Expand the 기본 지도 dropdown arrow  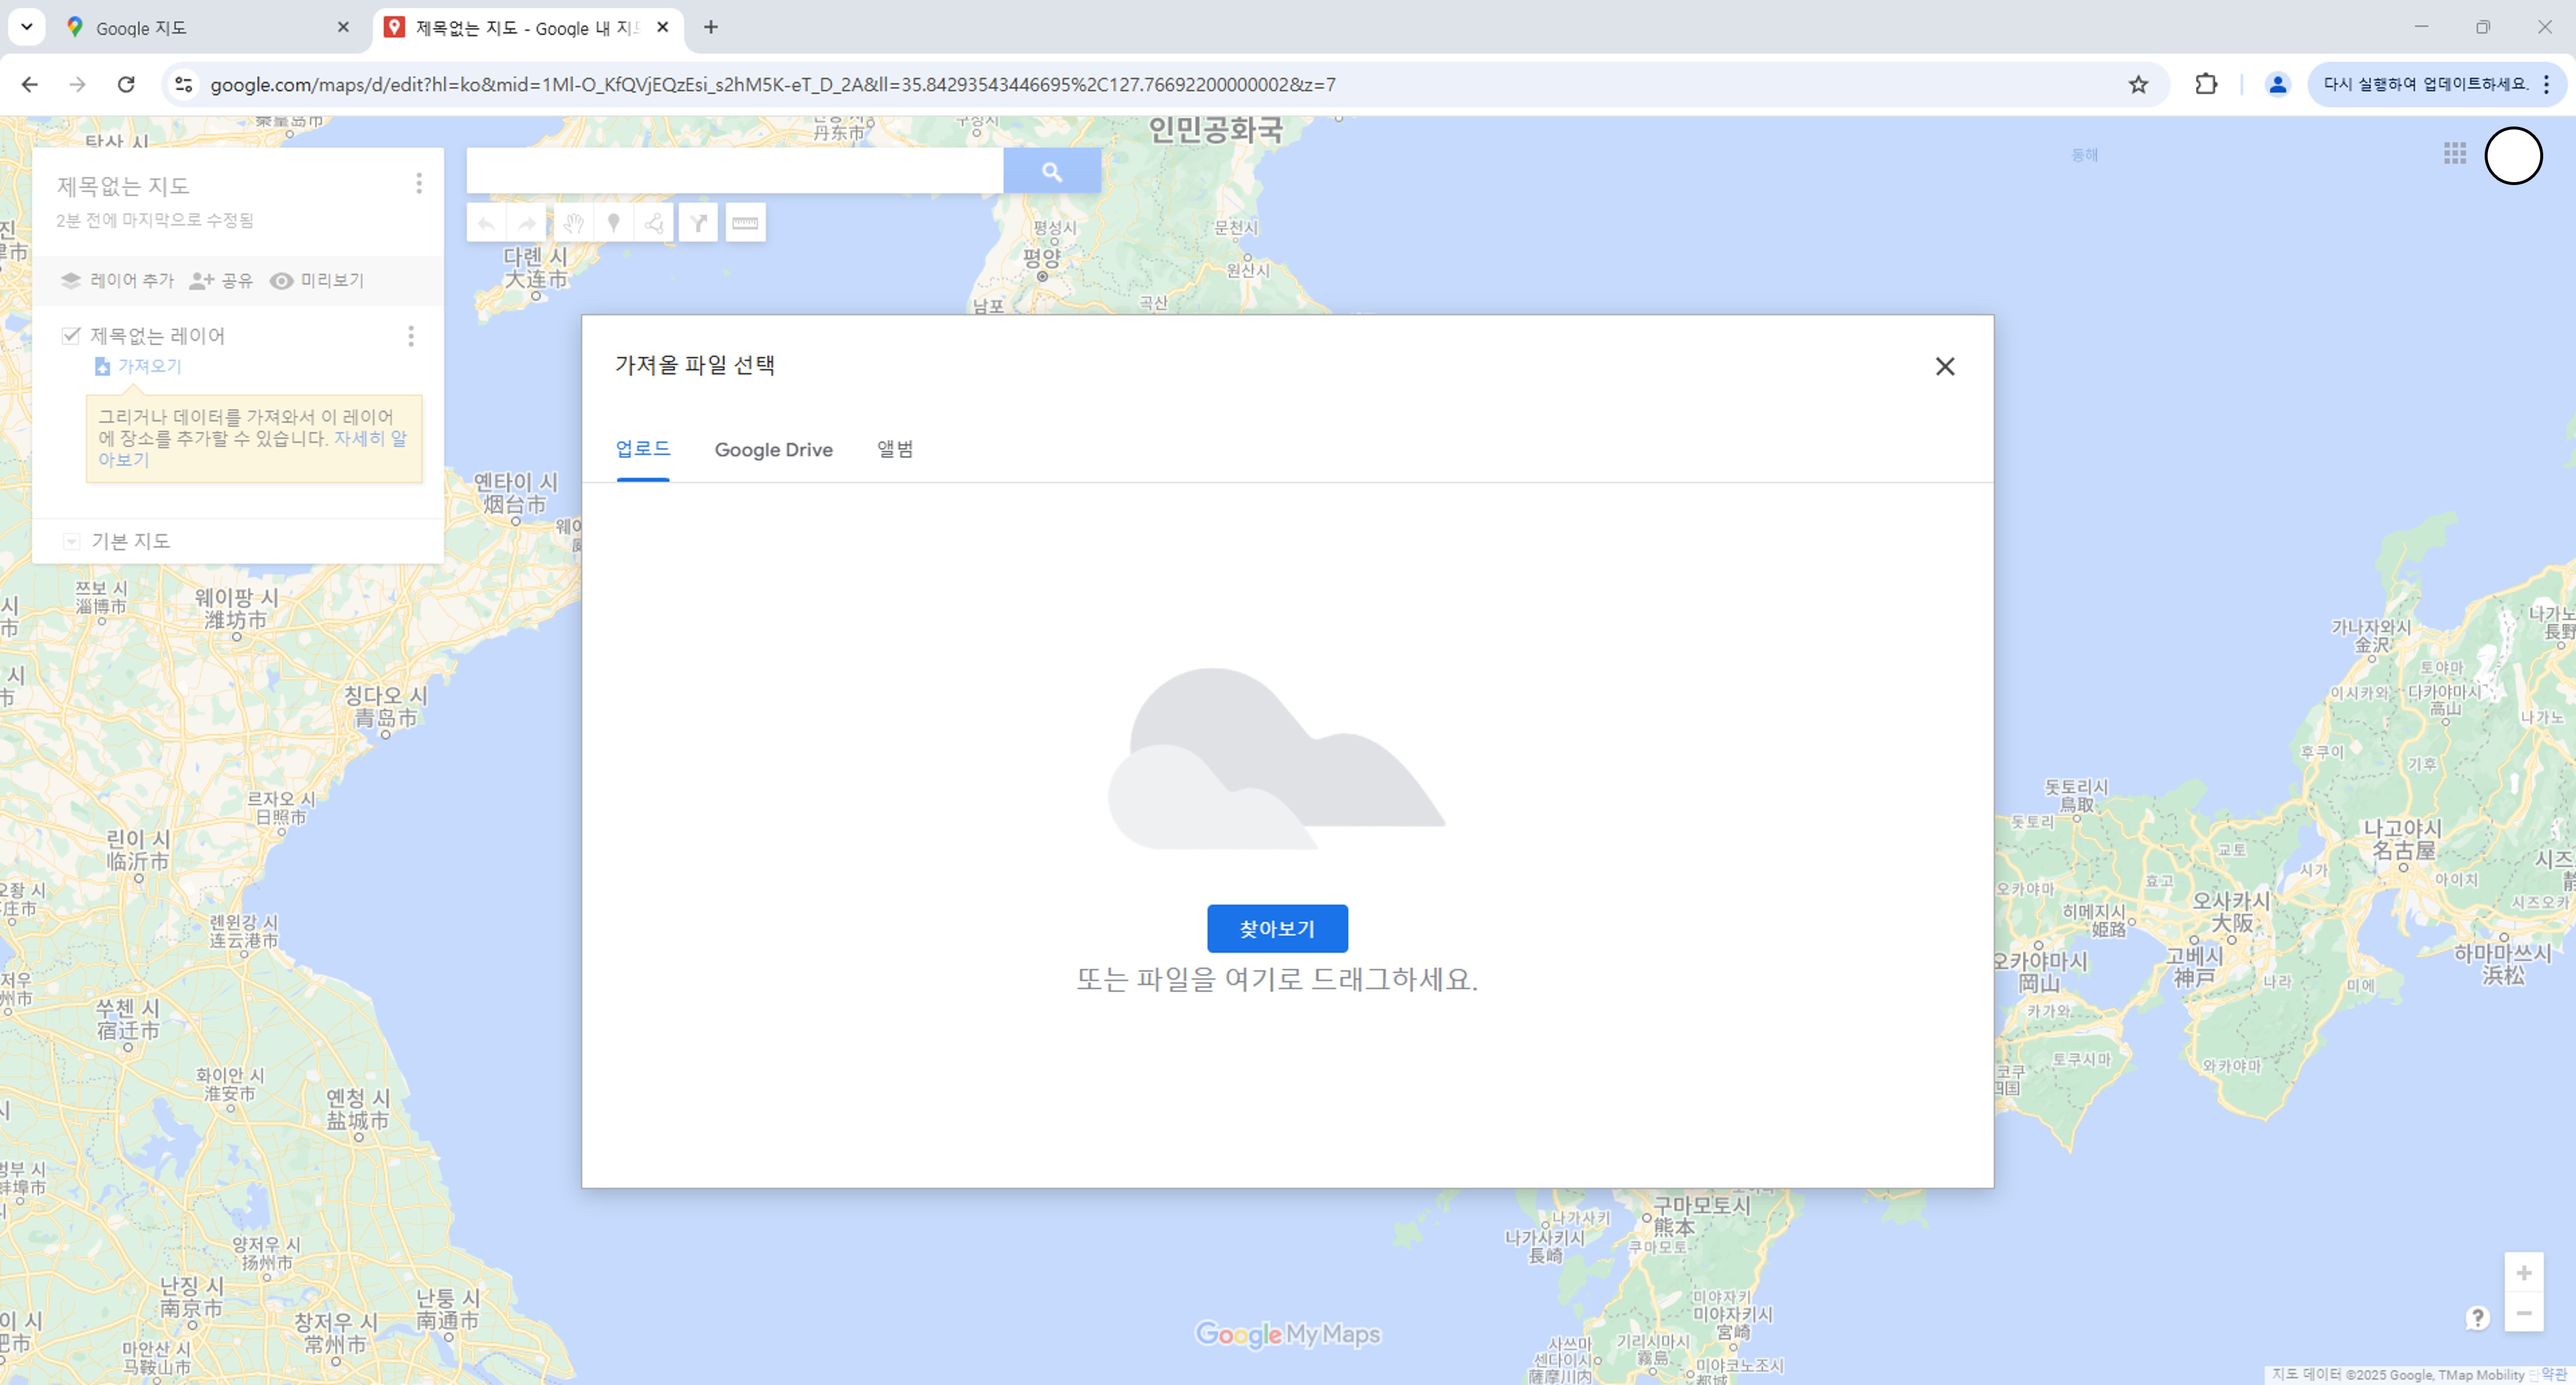[71, 541]
